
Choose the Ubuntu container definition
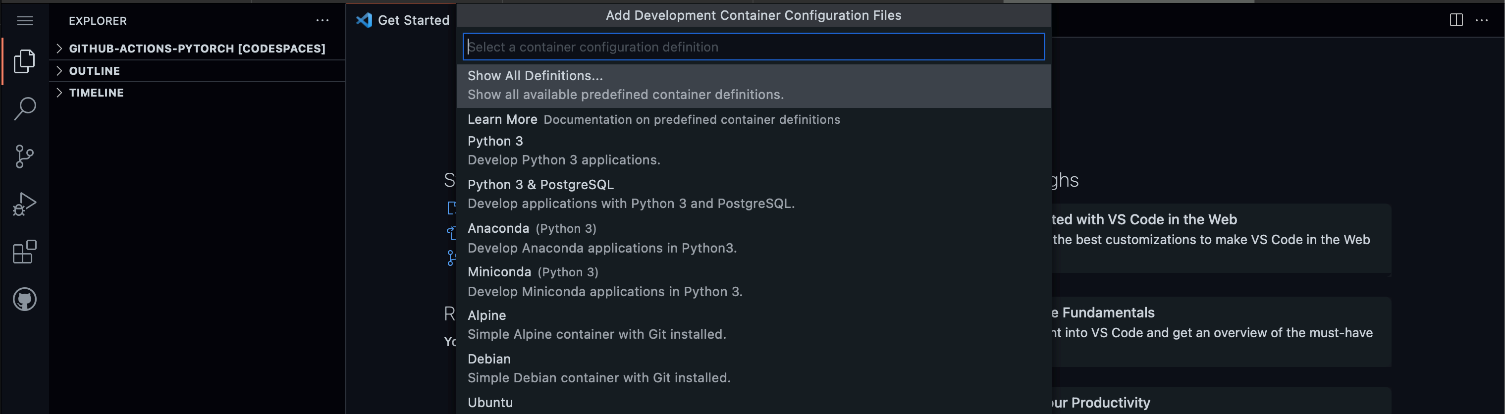point(754,403)
